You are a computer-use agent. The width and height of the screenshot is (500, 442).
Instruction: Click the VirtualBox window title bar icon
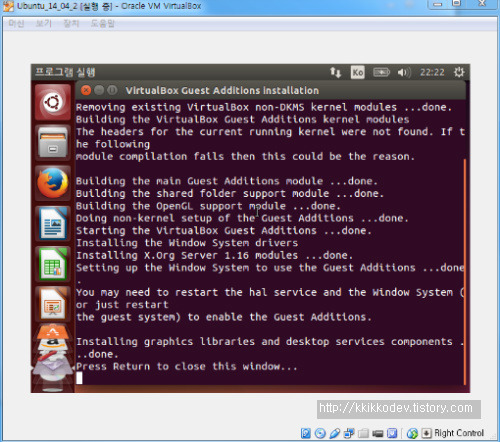(8, 6)
